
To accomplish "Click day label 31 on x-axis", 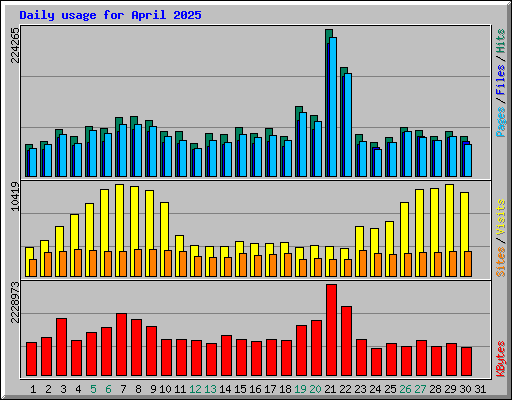I will click(x=480, y=389).
